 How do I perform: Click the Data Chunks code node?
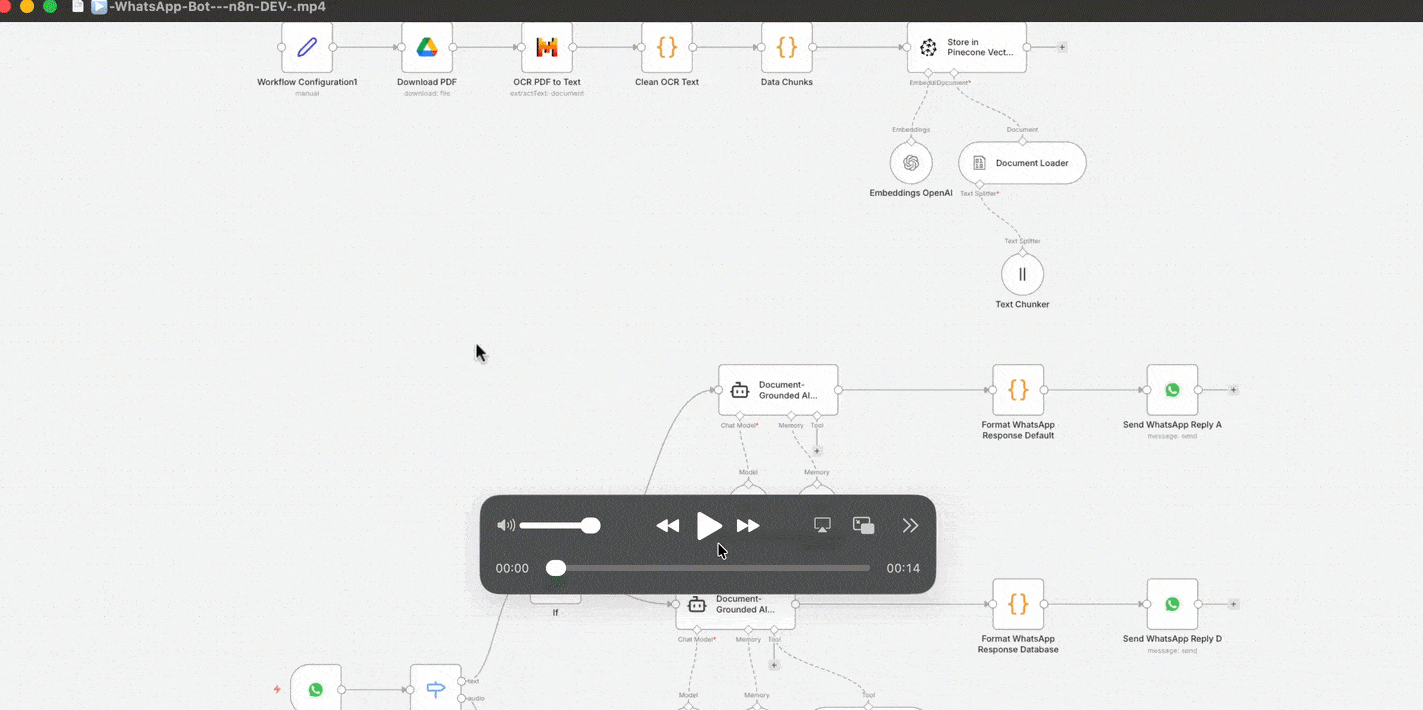coord(787,47)
